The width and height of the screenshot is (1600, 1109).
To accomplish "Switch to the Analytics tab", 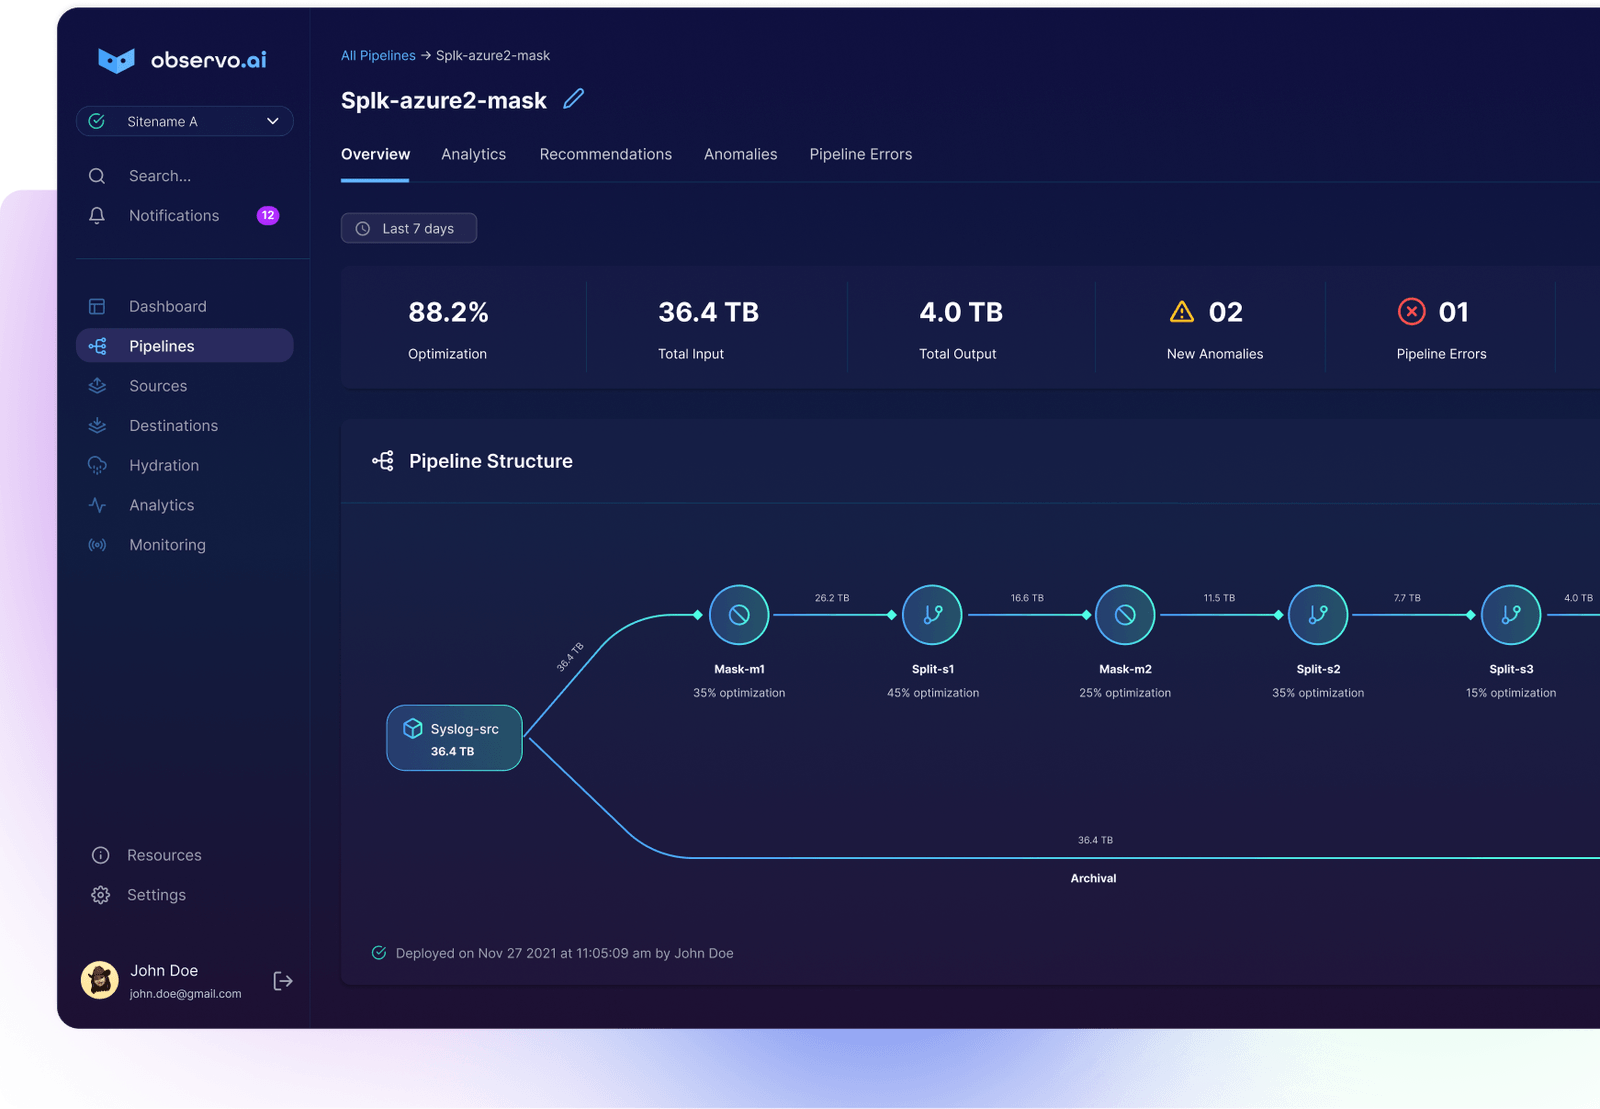I will click(473, 154).
